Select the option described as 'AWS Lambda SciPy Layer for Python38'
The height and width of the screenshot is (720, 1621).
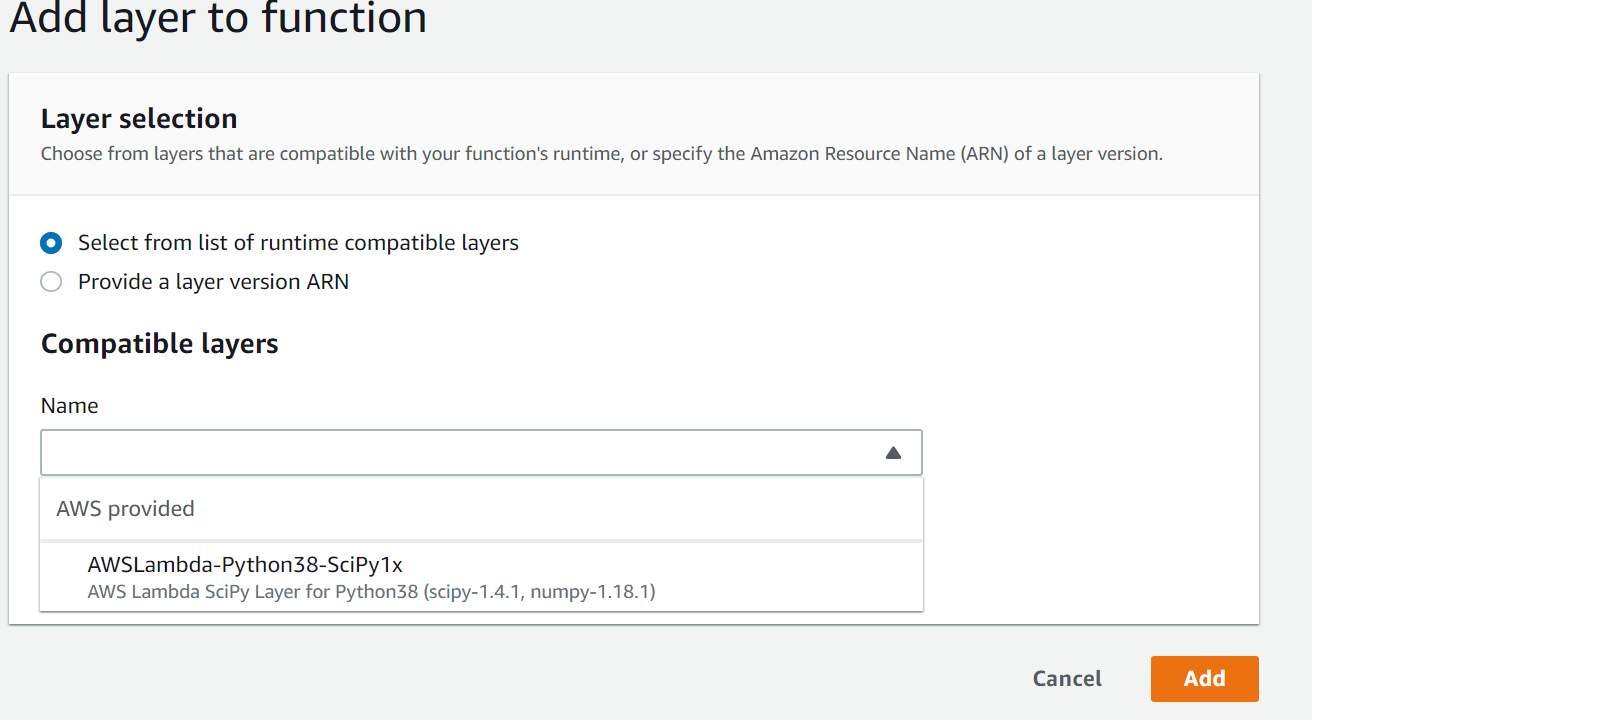click(252, 592)
